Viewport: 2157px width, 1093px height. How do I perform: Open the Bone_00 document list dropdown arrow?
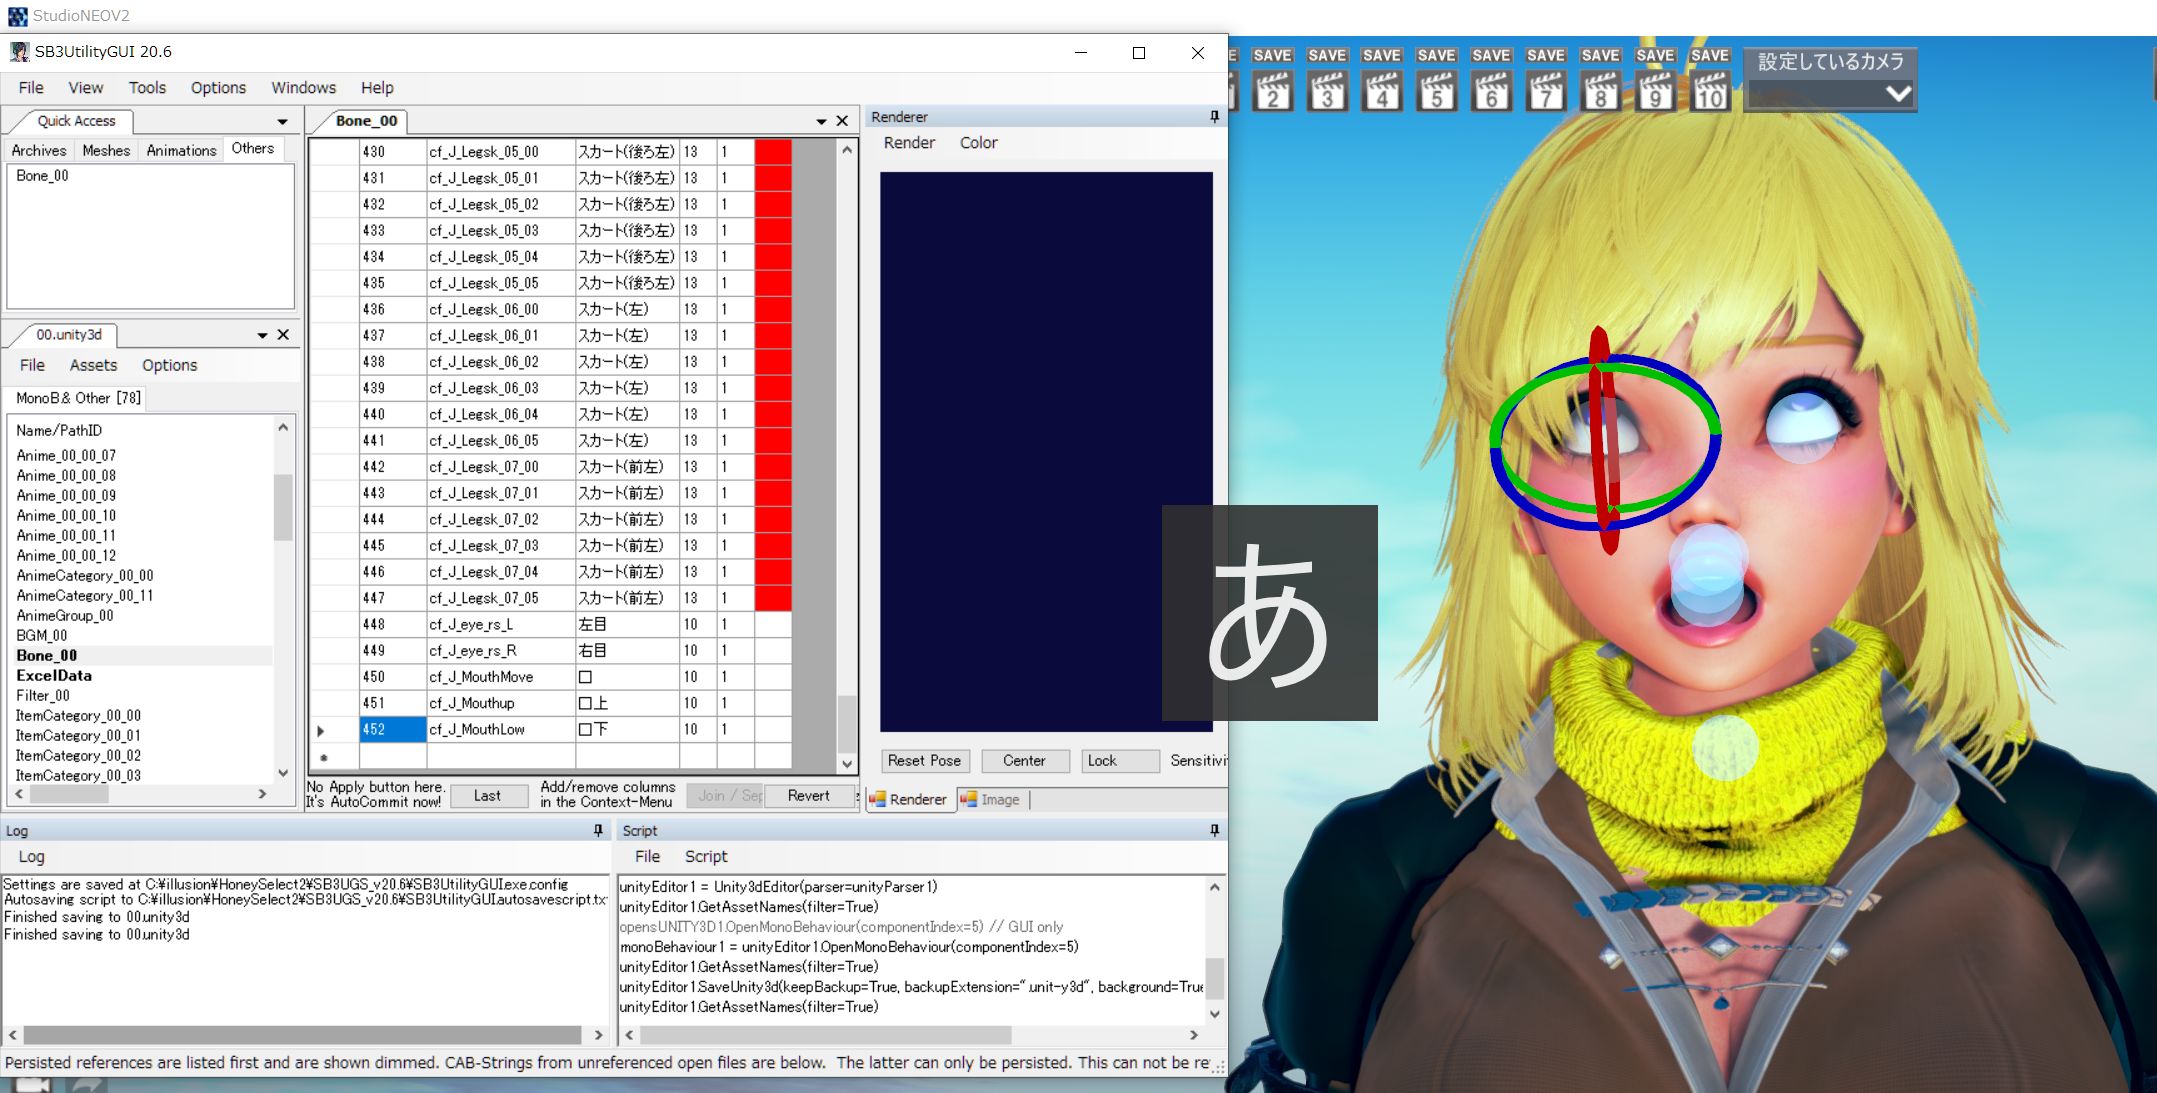(x=821, y=121)
